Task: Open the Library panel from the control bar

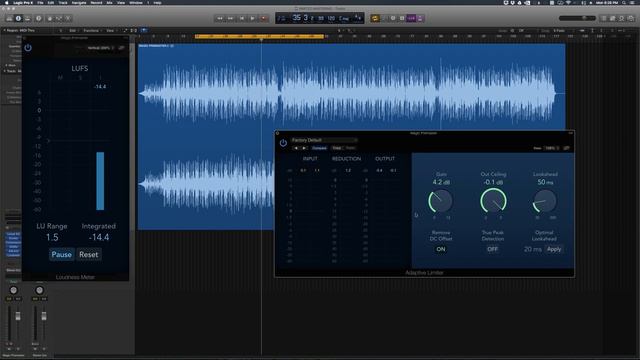Action: [x=9, y=18]
